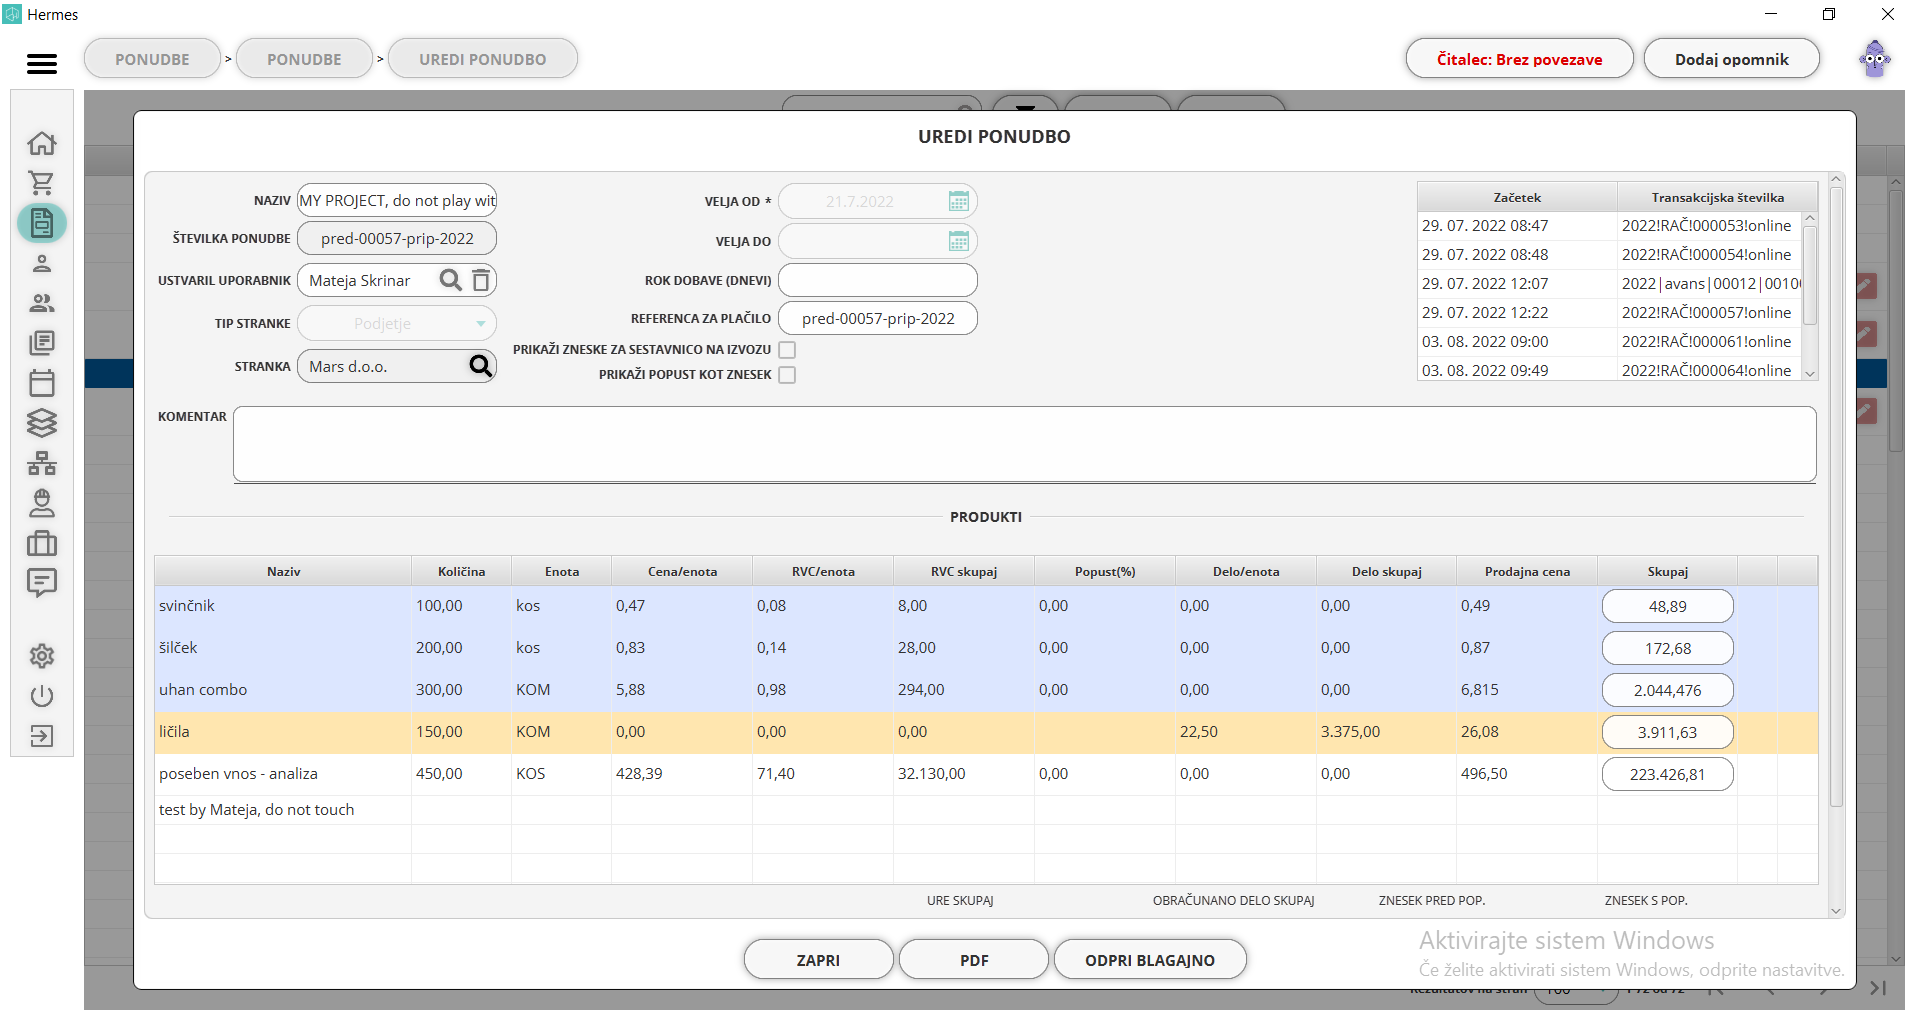Click Dodaj opomnik button

pos(1732,59)
